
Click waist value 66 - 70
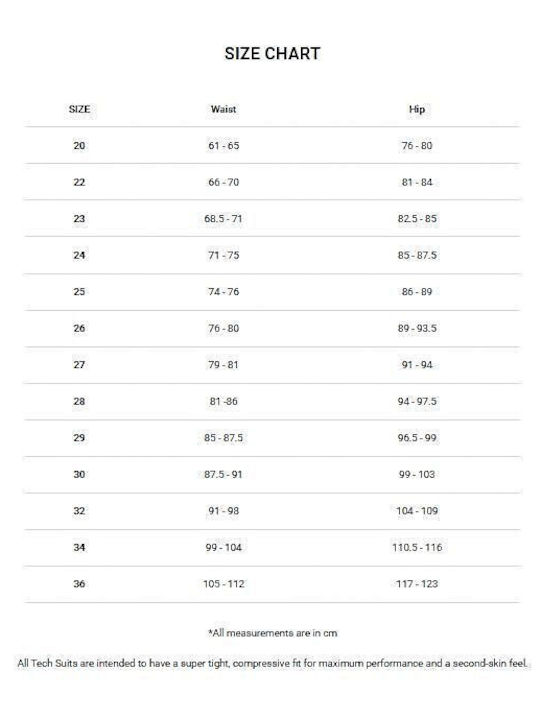(x=224, y=182)
